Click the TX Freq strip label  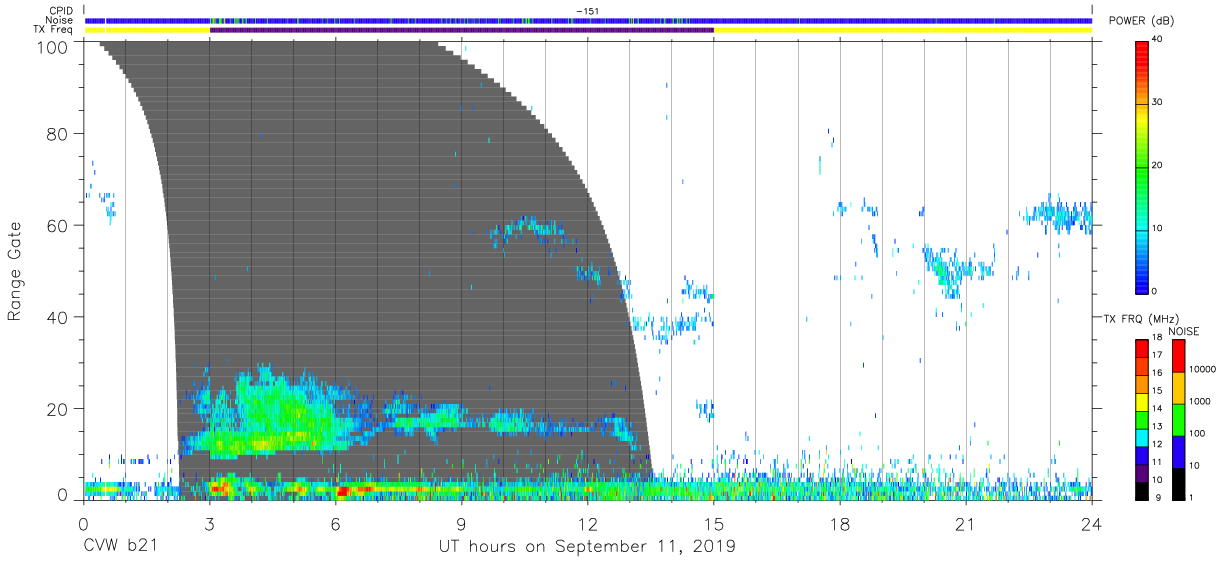tap(52, 30)
